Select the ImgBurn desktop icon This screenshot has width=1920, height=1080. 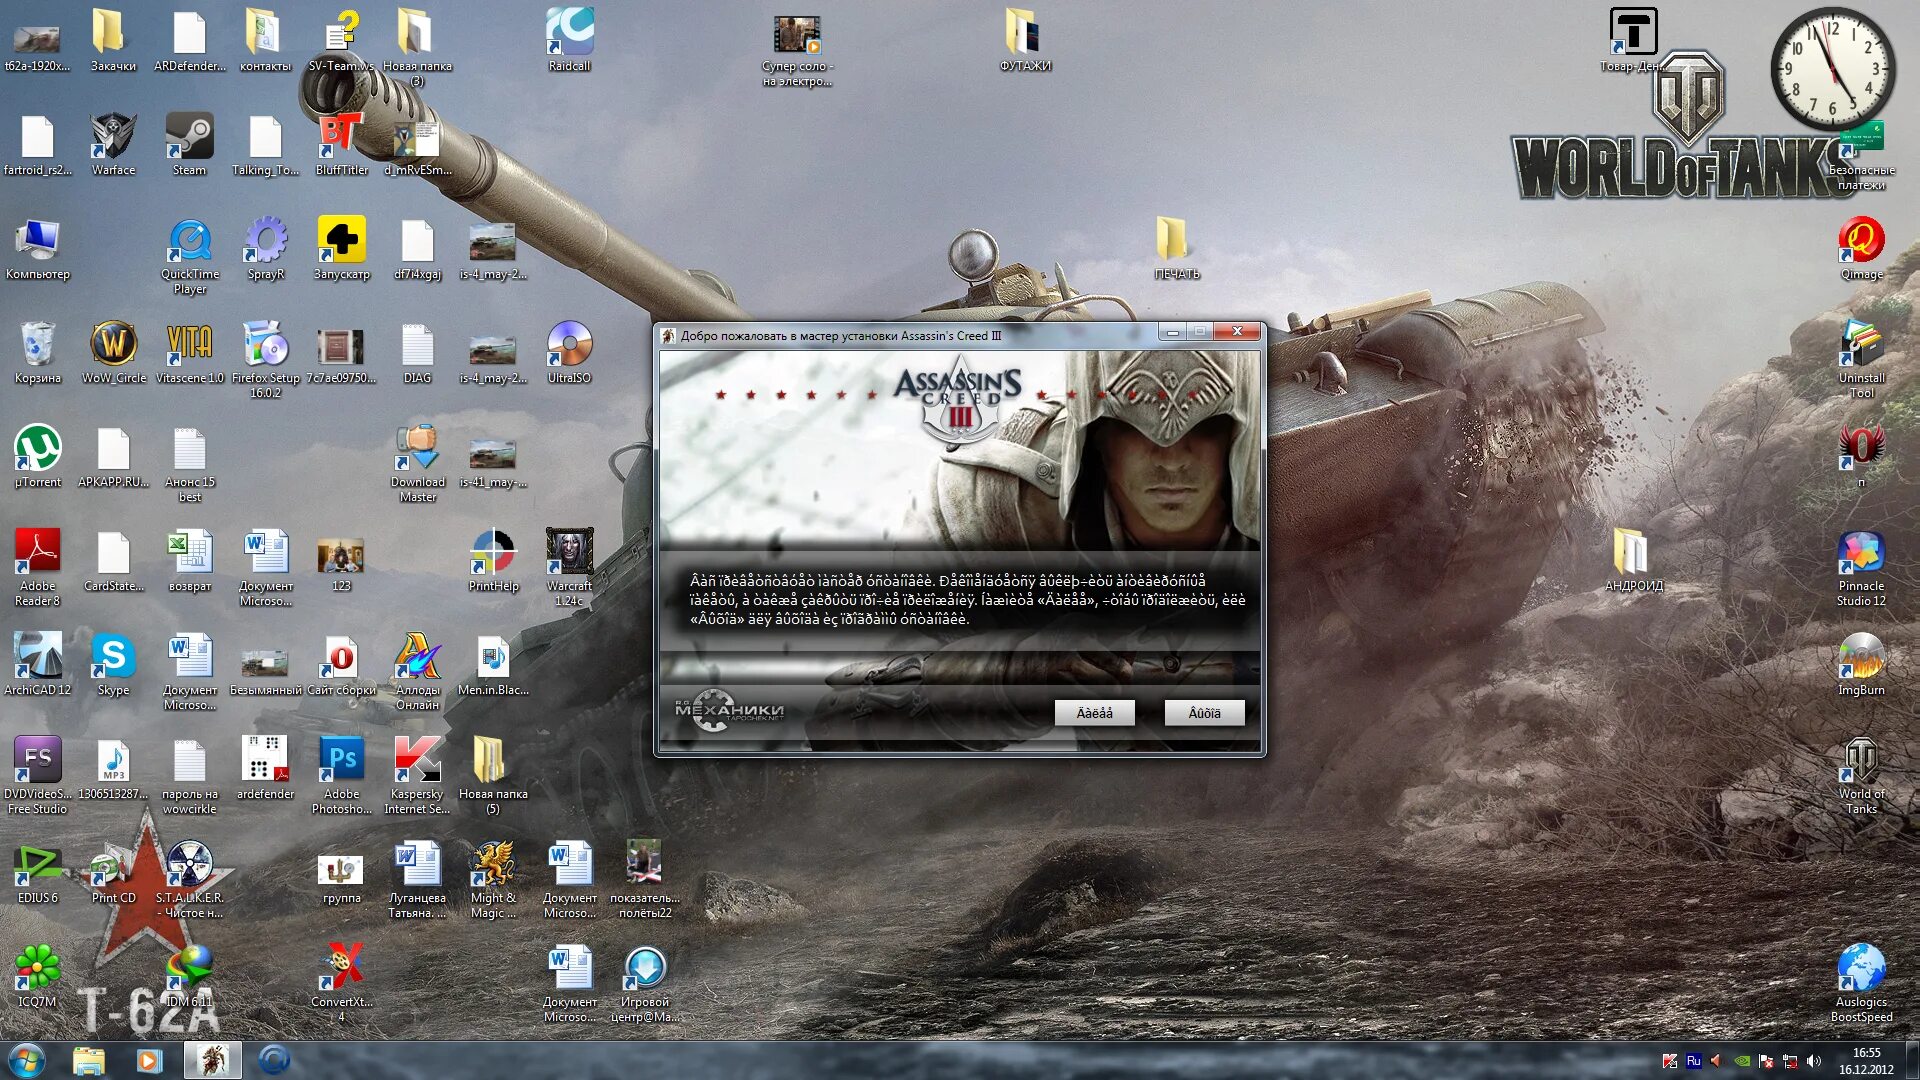[x=1861, y=664]
